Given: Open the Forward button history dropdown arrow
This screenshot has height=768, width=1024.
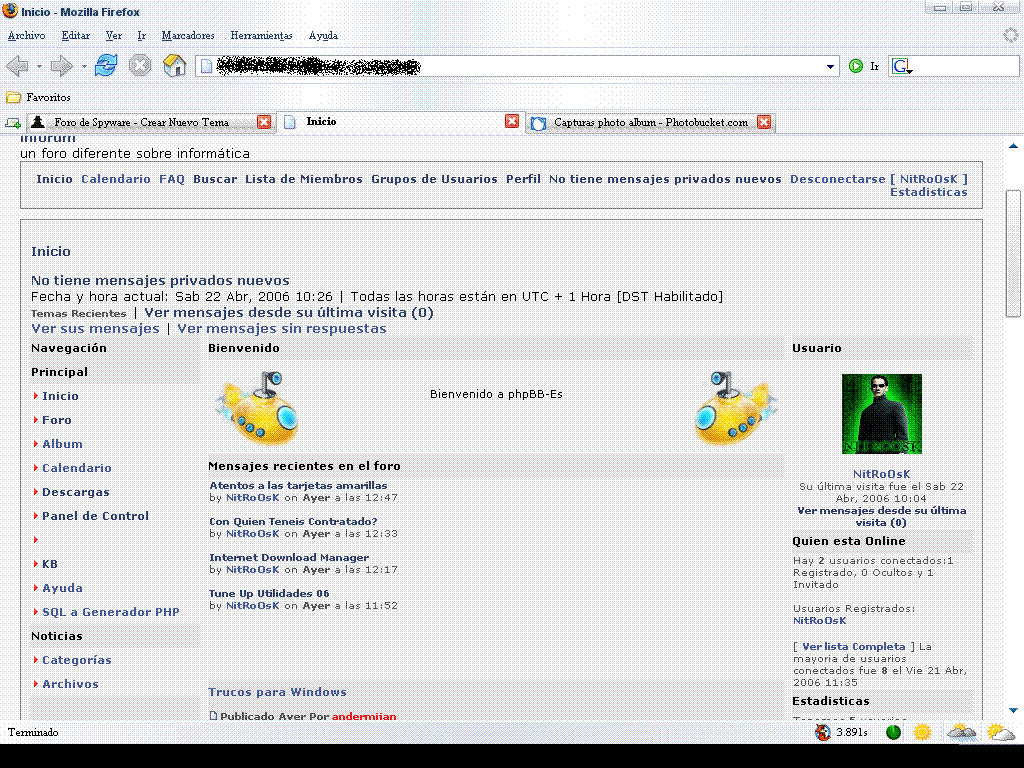Looking at the screenshot, I should coord(84,67).
